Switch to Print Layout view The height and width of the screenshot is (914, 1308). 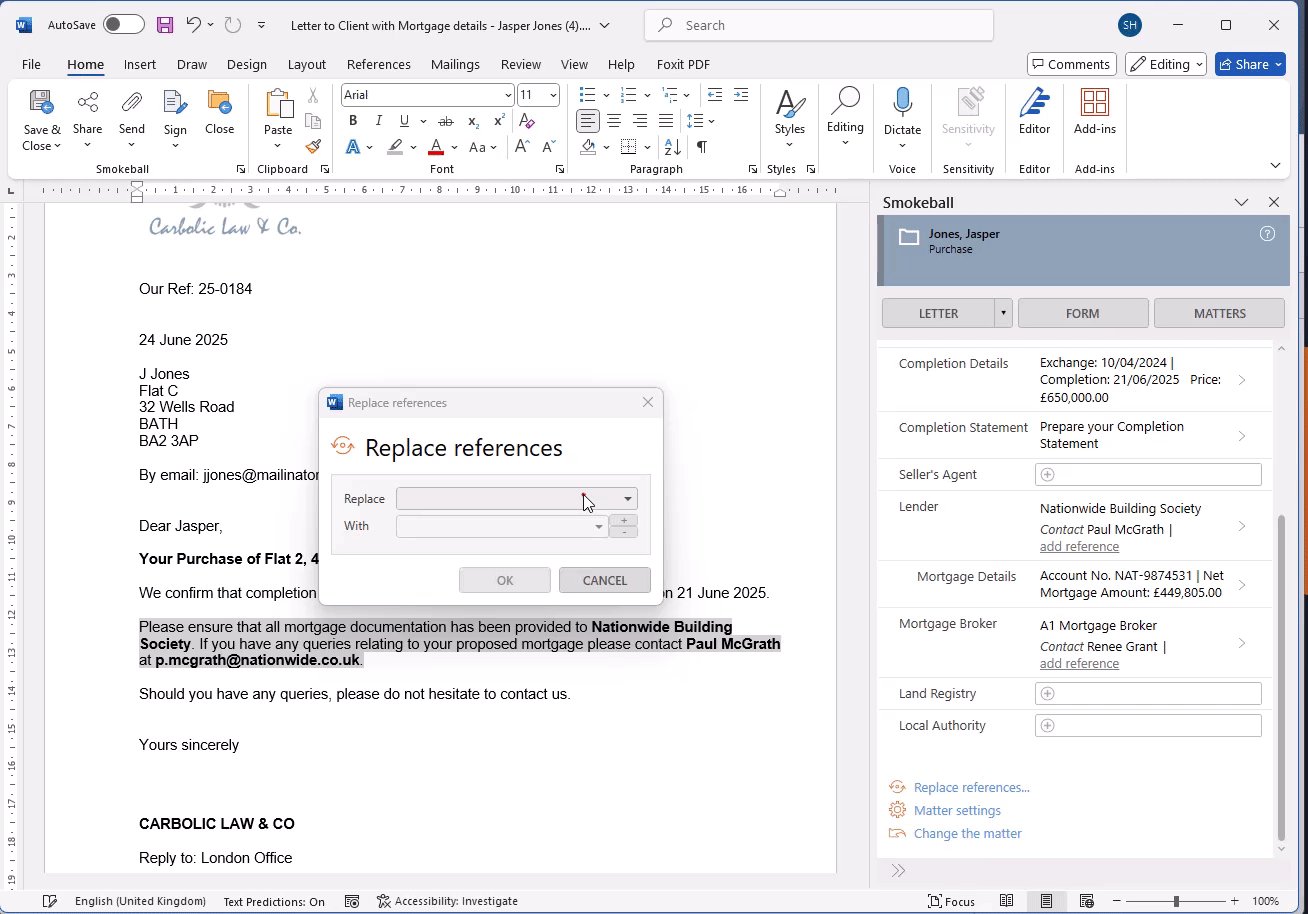1046,901
